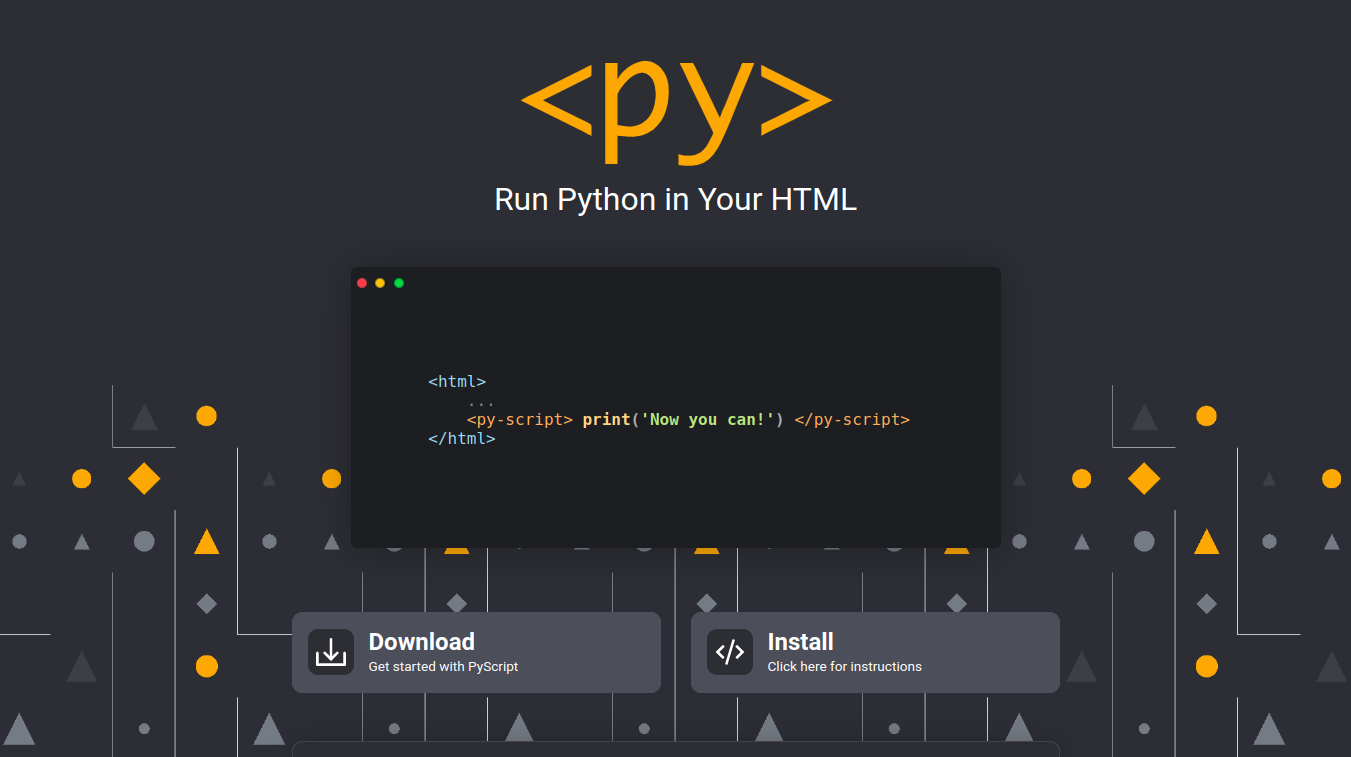The width and height of the screenshot is (1351, 757).
Task: Click the orange circle decoration near bottom left
Action: [x=206, y=663]
